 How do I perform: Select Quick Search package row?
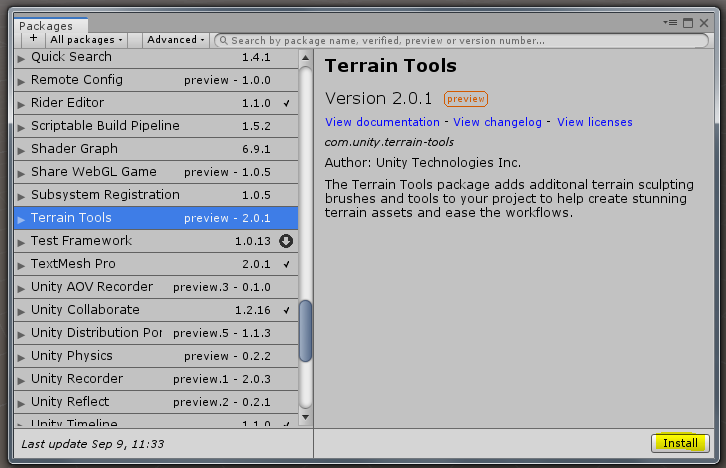(x=156, y=57)
